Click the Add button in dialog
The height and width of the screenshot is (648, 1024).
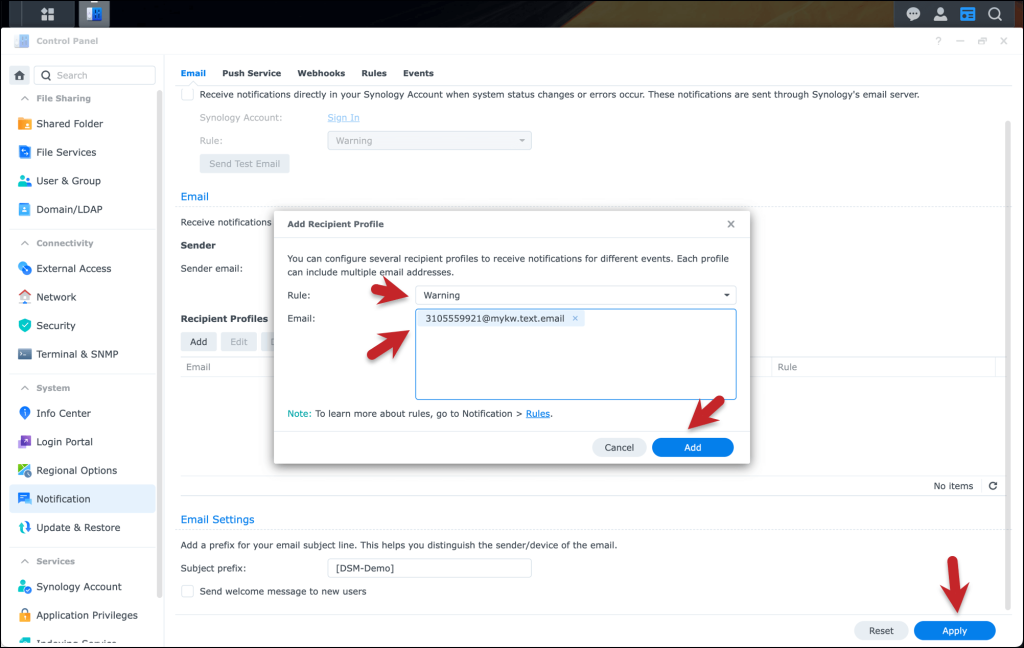pyautogui.click(x=692, y=447)
